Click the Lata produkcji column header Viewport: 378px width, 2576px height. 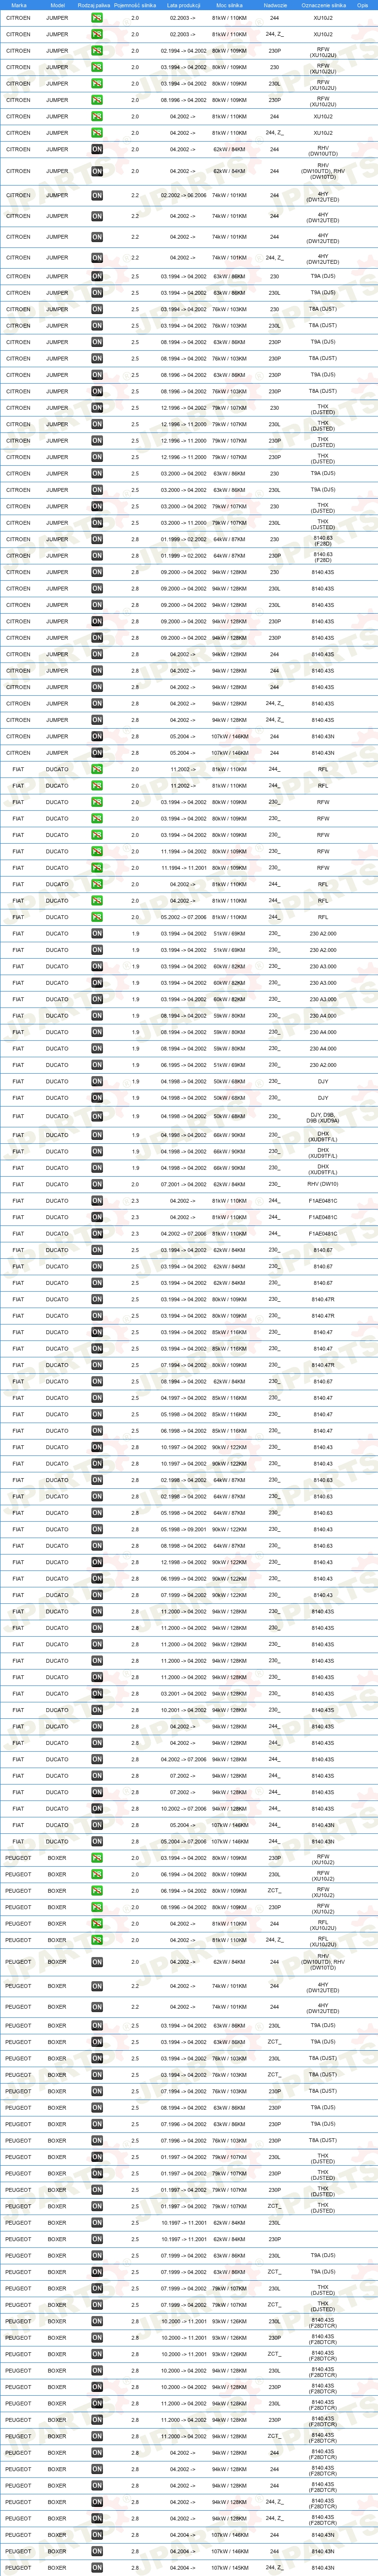[184, 5]
